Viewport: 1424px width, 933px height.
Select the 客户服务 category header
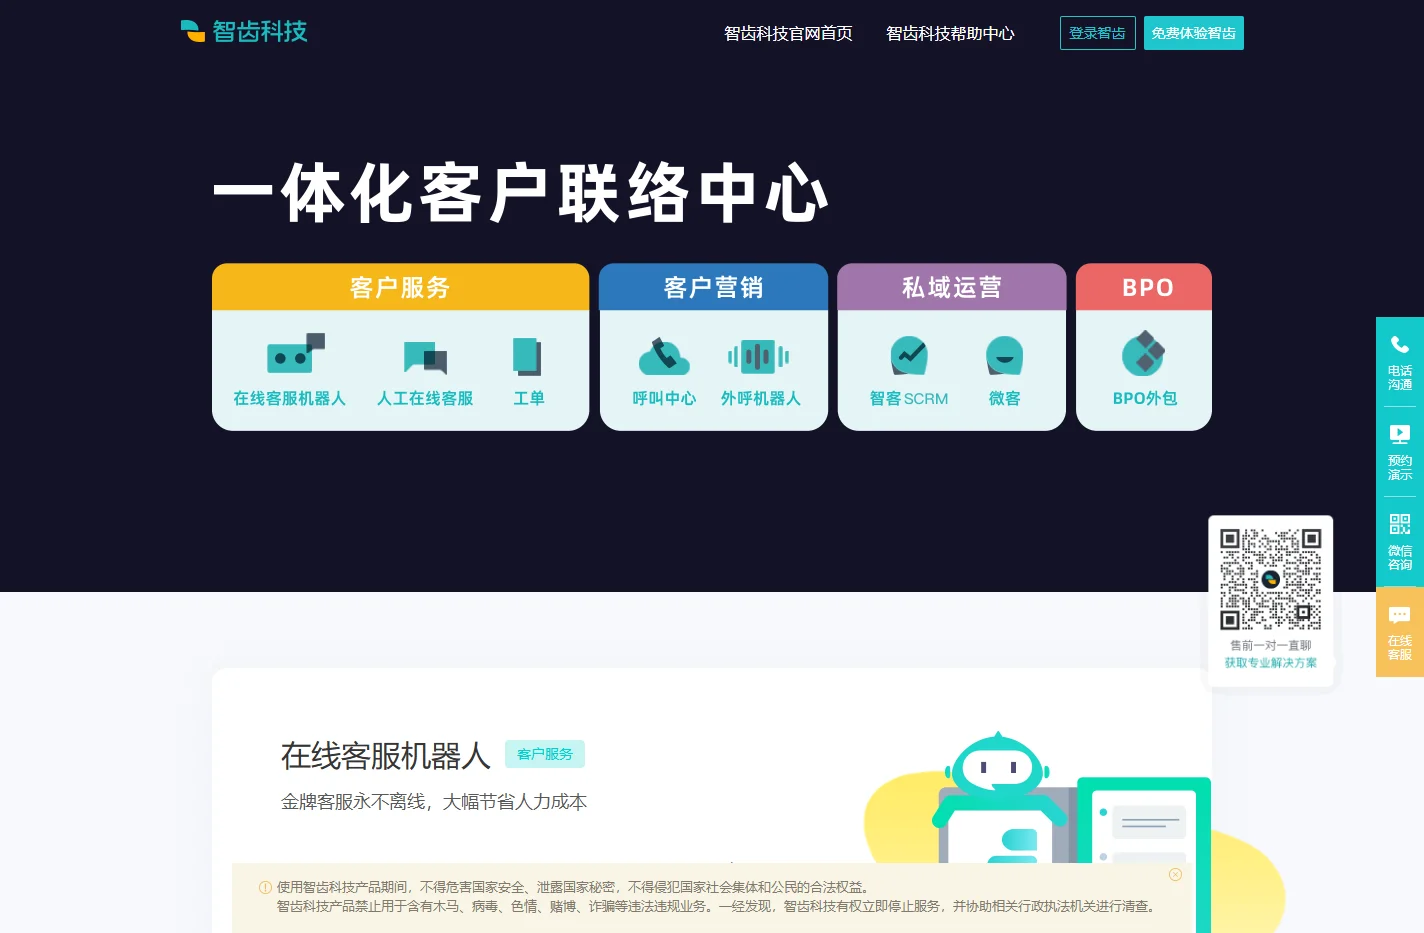pos(400,287)
